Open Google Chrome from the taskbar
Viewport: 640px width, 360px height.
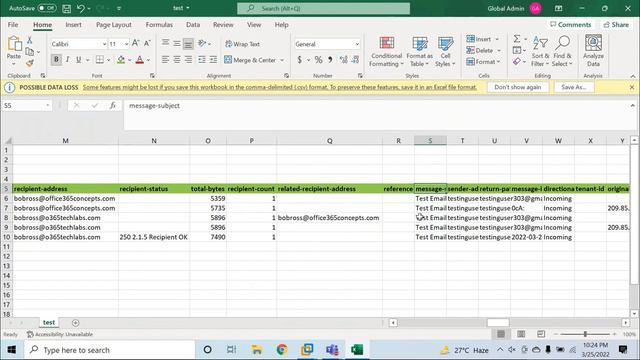pos(282,350)
